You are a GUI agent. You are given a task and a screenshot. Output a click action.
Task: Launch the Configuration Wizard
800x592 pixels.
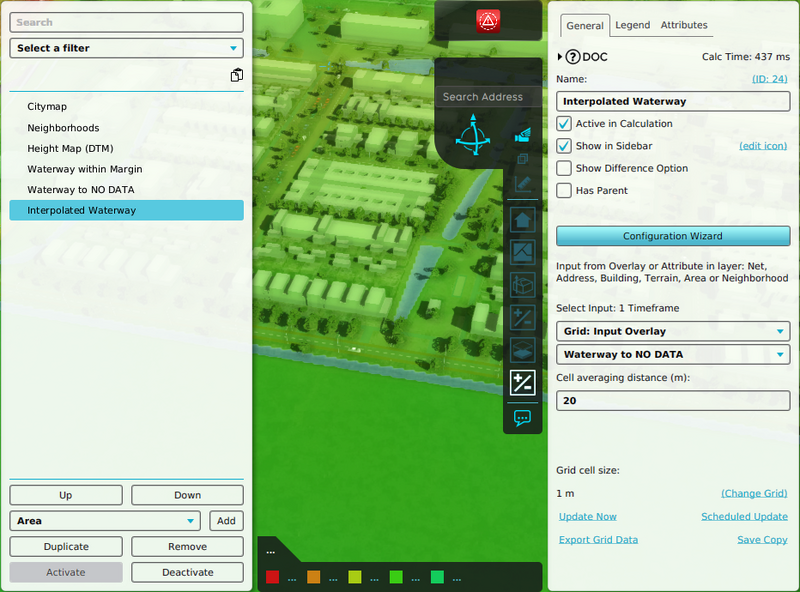pos(672,236)
